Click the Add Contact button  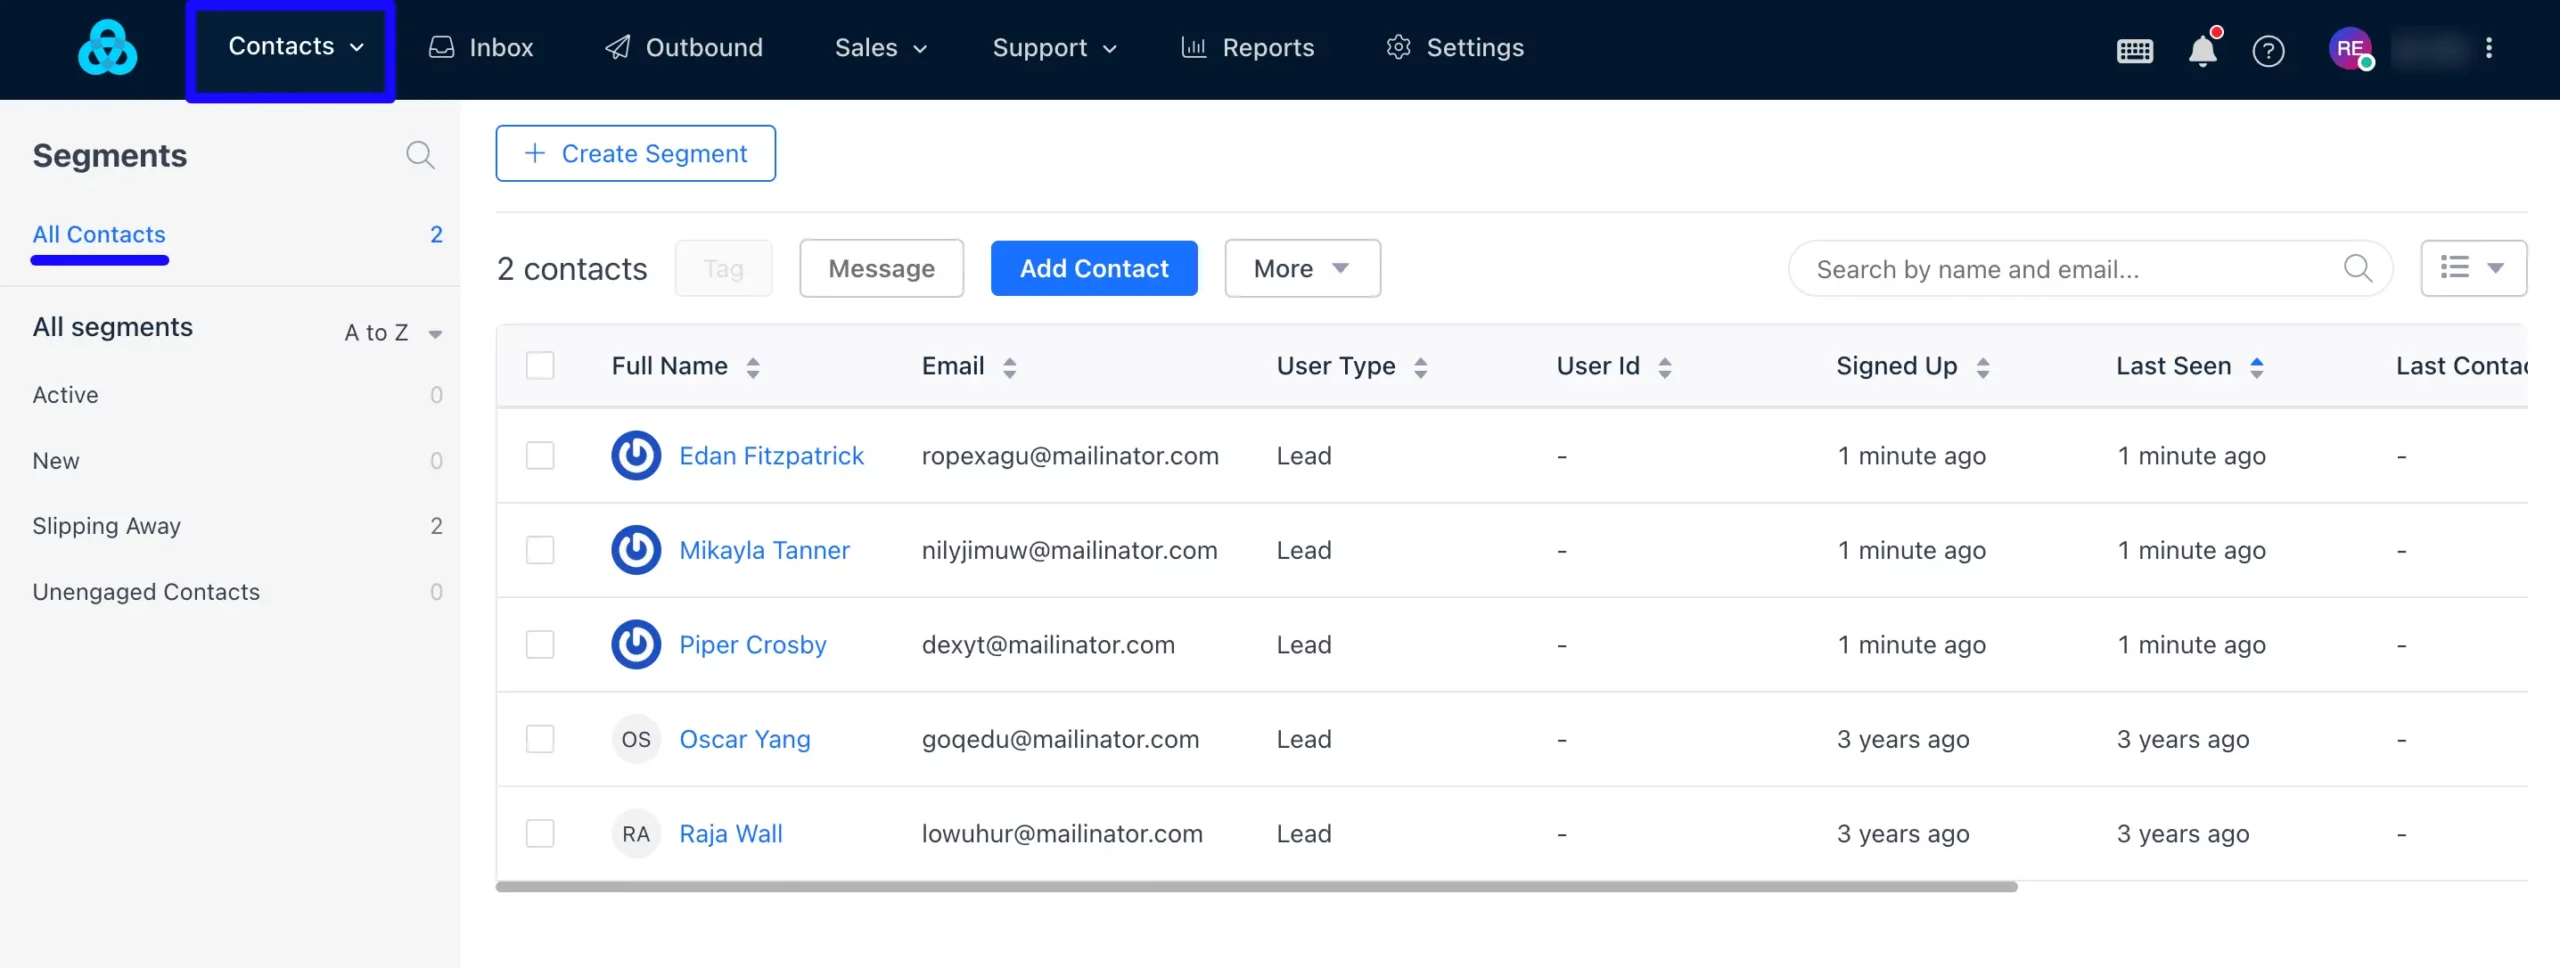coord(1094,268)
